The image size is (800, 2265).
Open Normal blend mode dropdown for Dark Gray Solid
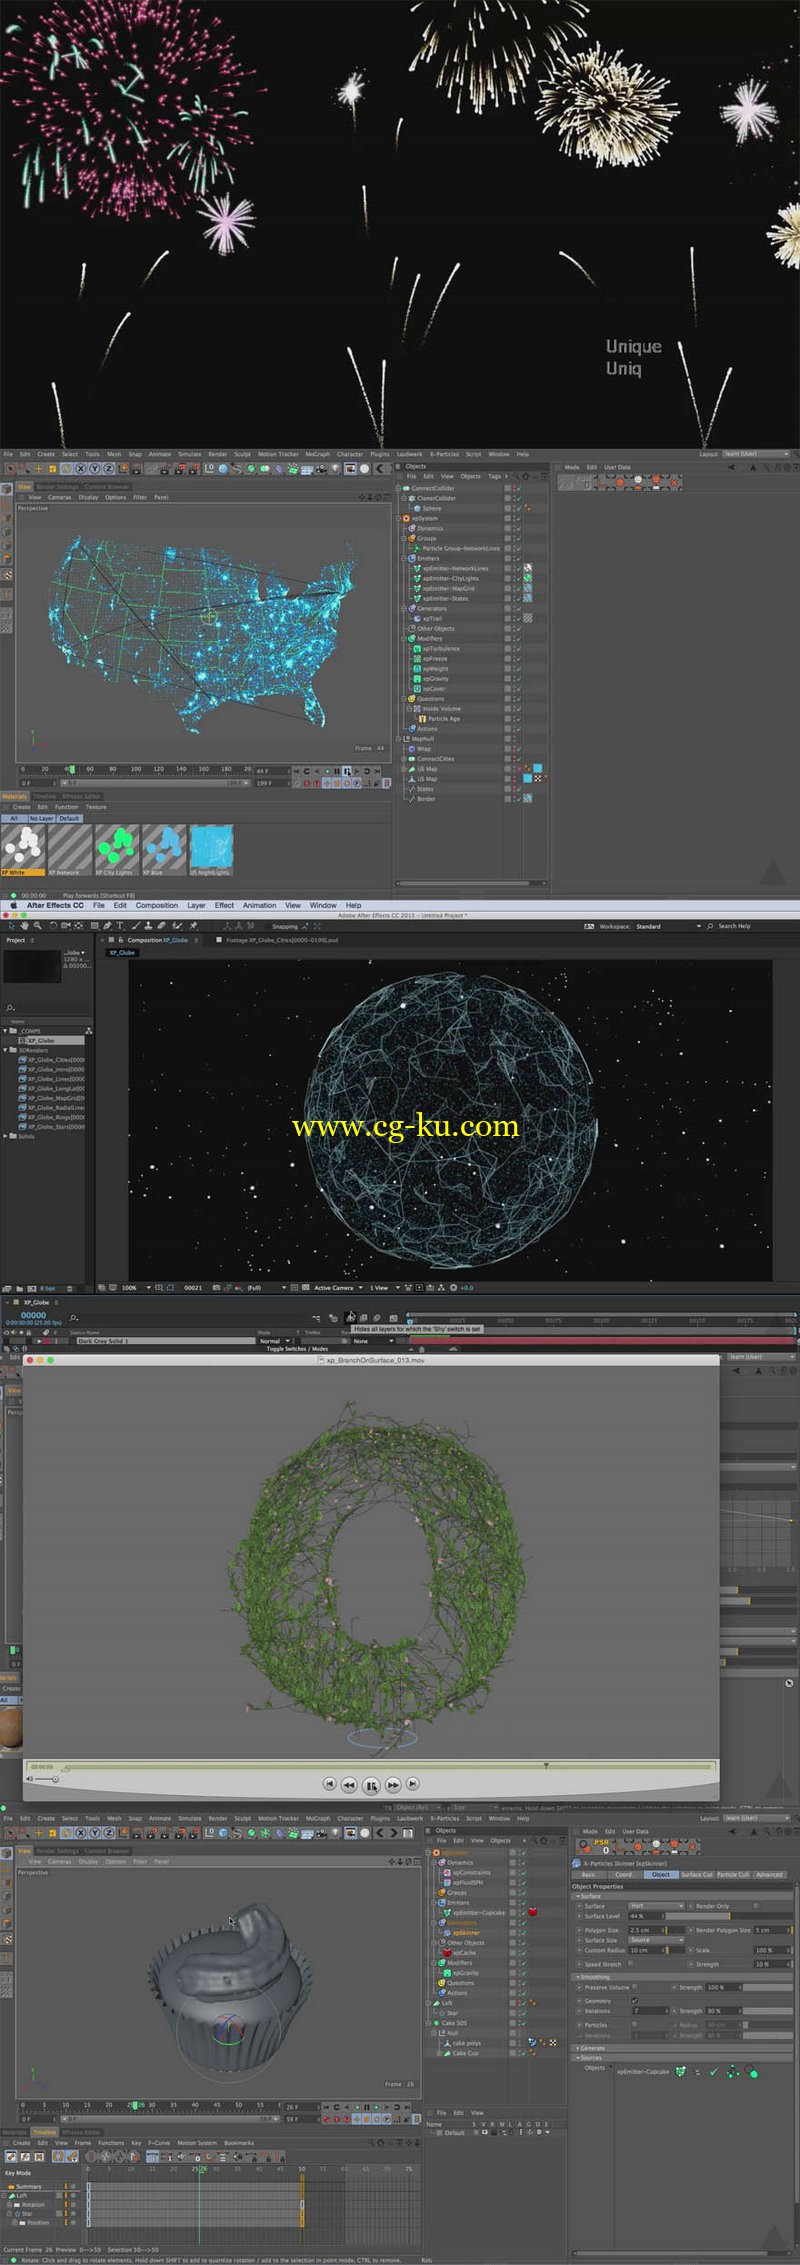click(x=274, y=1341)
